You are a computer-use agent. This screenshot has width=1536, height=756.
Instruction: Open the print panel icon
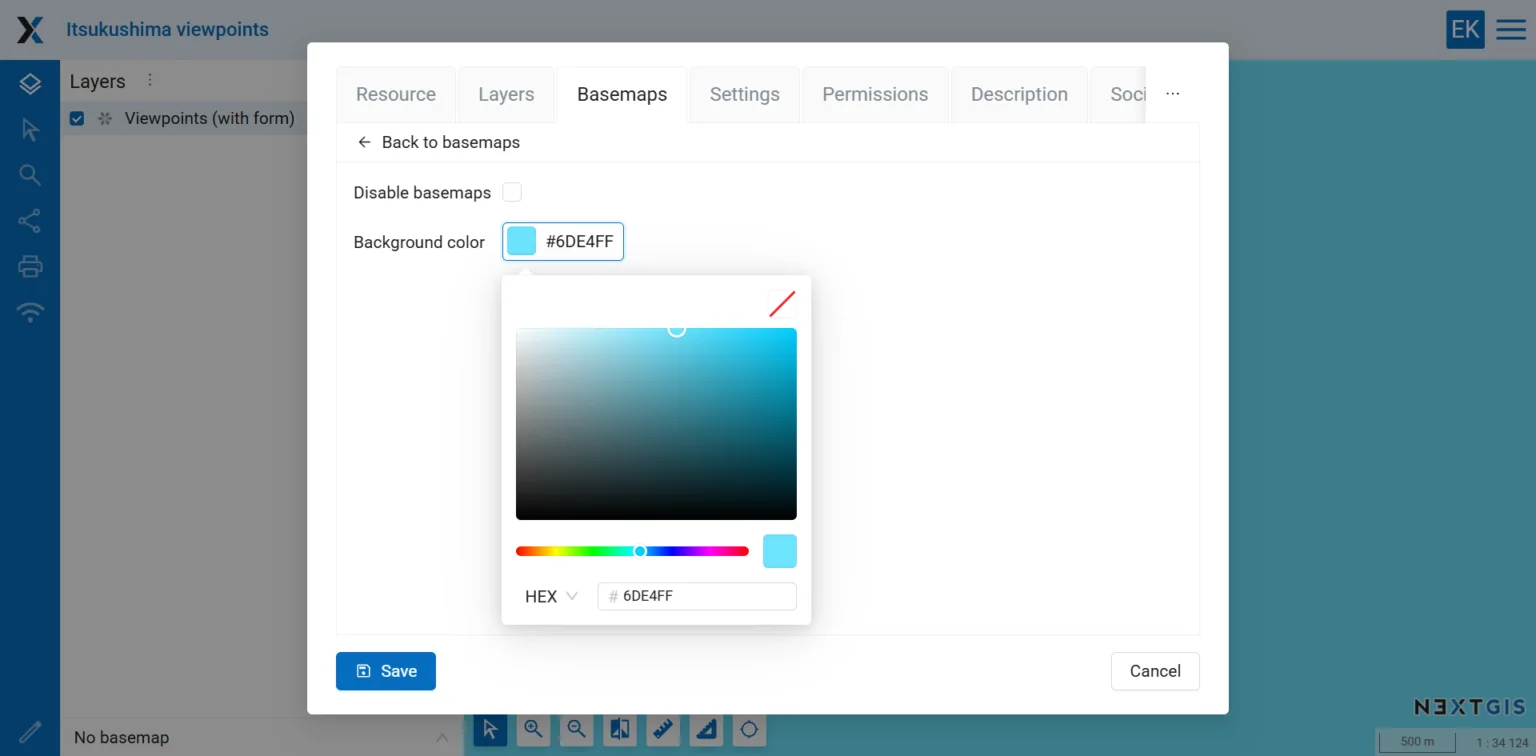coord(30,266)
